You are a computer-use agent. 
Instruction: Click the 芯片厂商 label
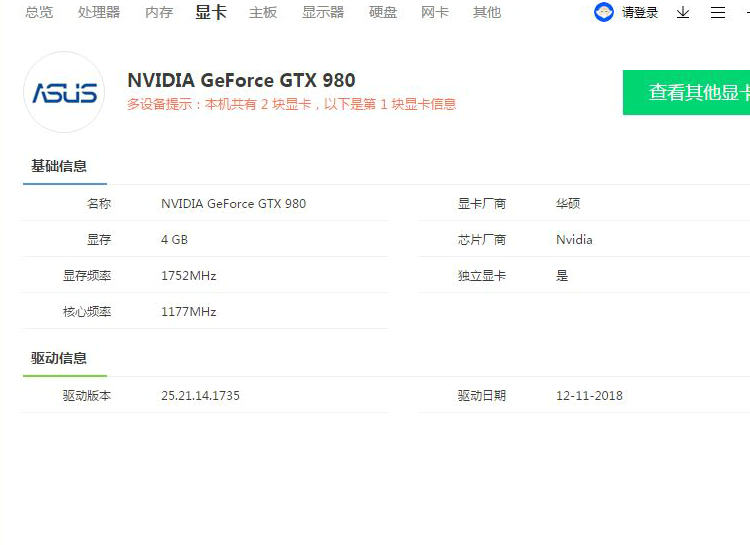pos(482,240)
